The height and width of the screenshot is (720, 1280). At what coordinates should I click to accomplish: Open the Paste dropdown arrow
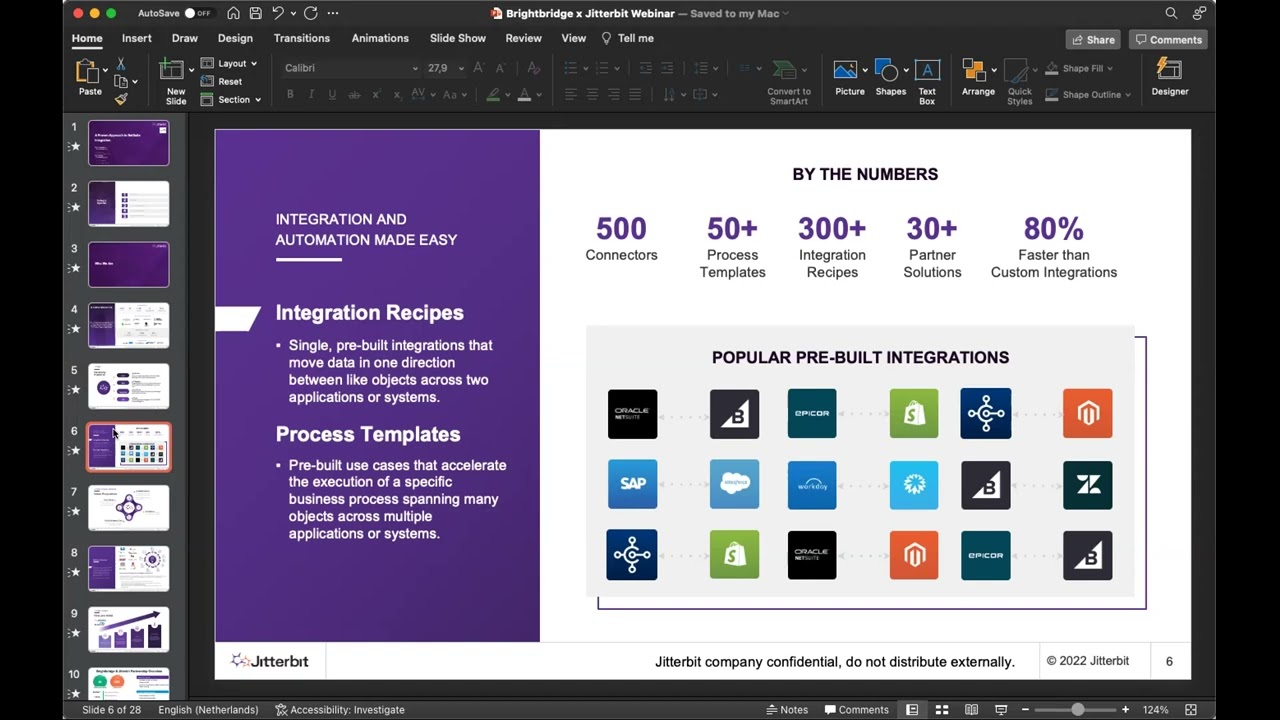105,69
